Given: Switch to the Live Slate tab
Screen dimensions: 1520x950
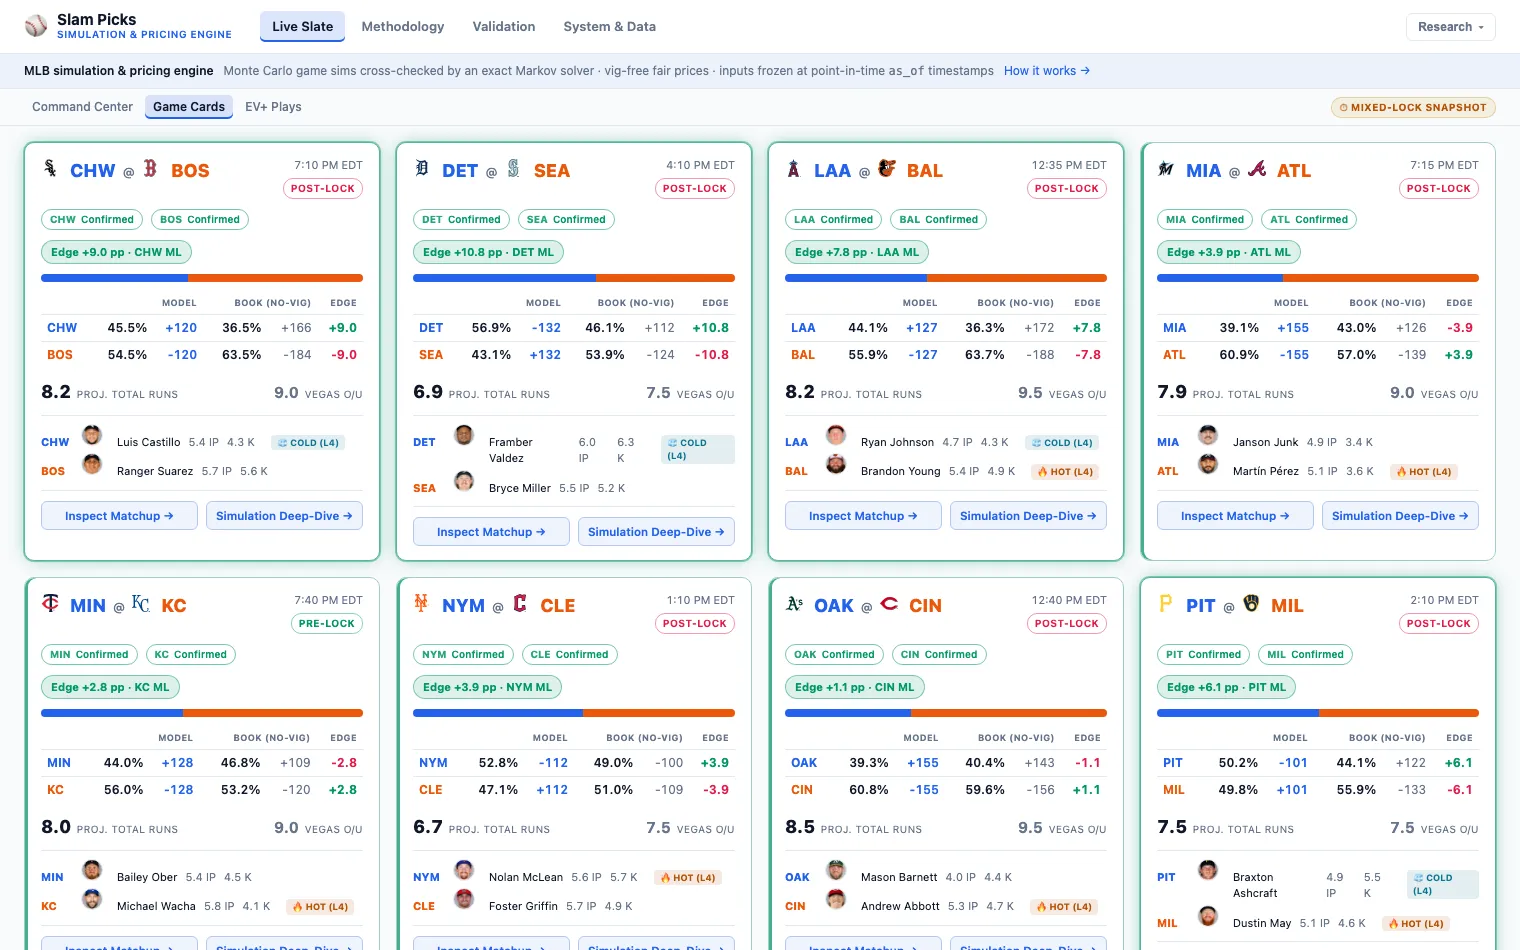Looking at the screenshot, I should click(302, 27).
